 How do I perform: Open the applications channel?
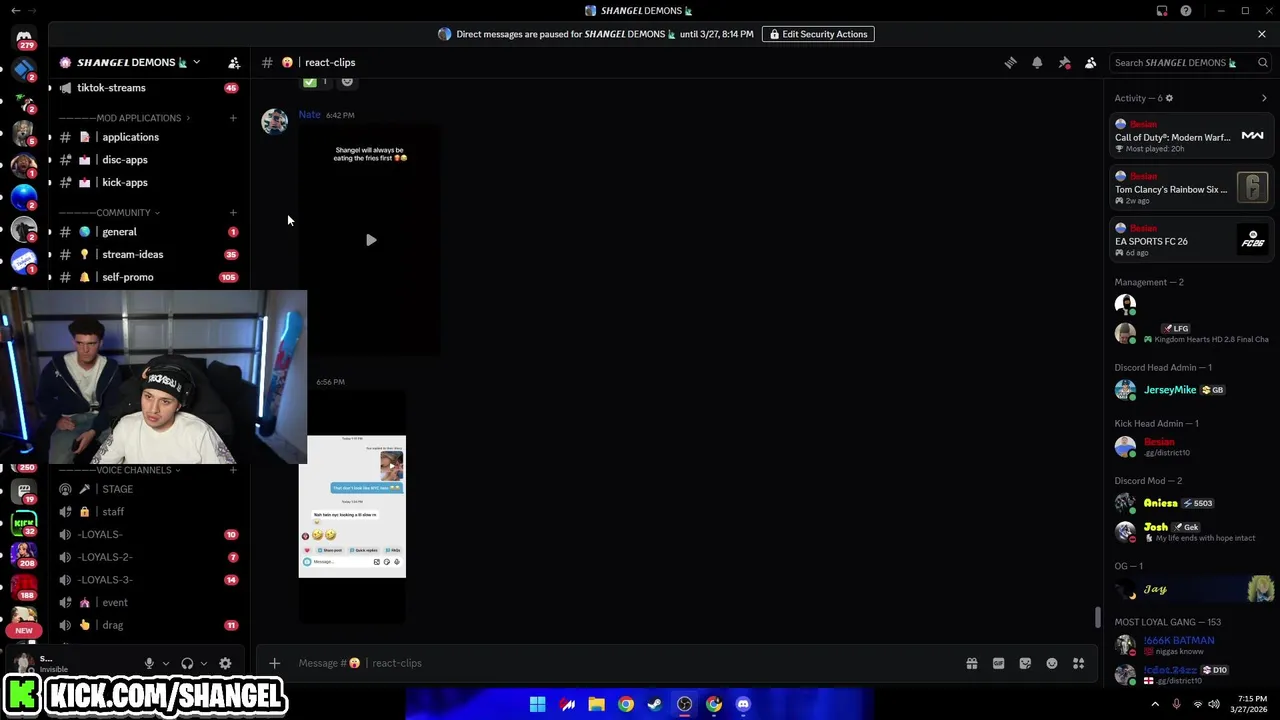point(147,137)
